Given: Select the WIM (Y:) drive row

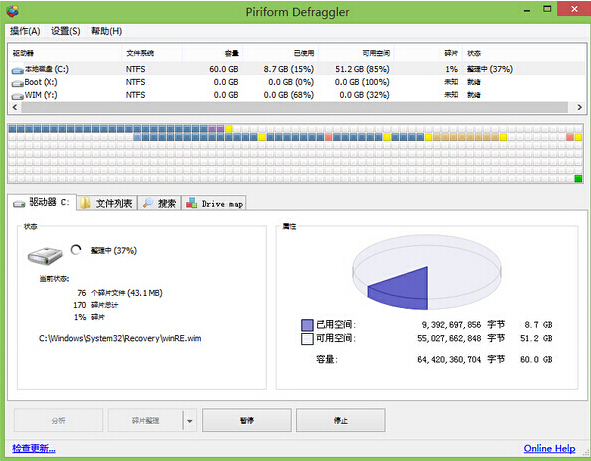Looking at the screenshot, I should pos(297,95).
